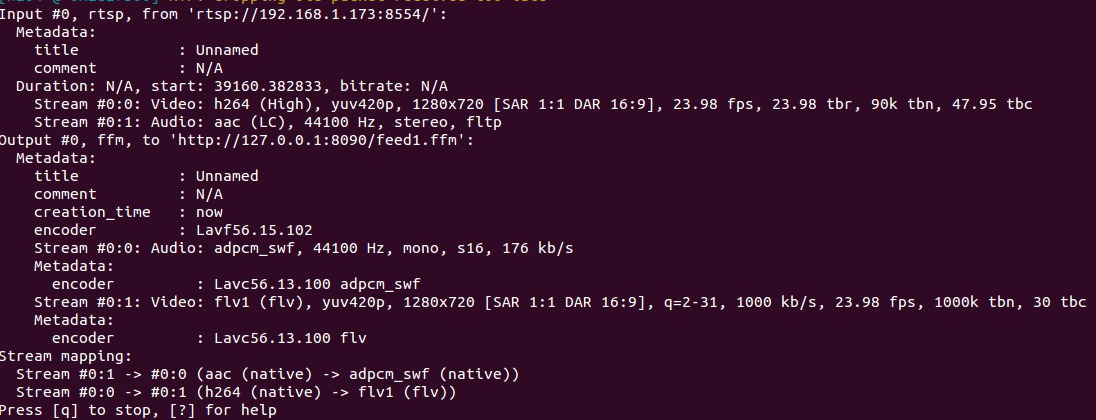The height and width of the screenshot is (420, 1096).
Task: Click the output 'comment : N/A' line
Action: pos(129,194)
